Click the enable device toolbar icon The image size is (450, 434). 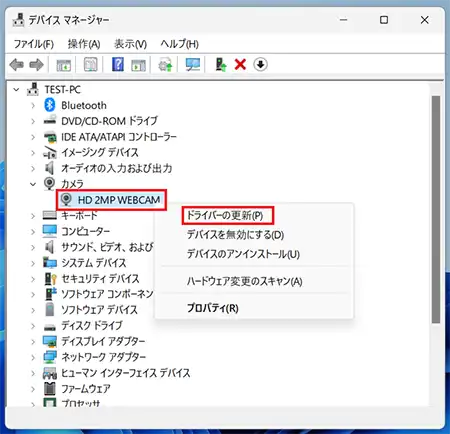pyautogui.click(x=221, y=64)
